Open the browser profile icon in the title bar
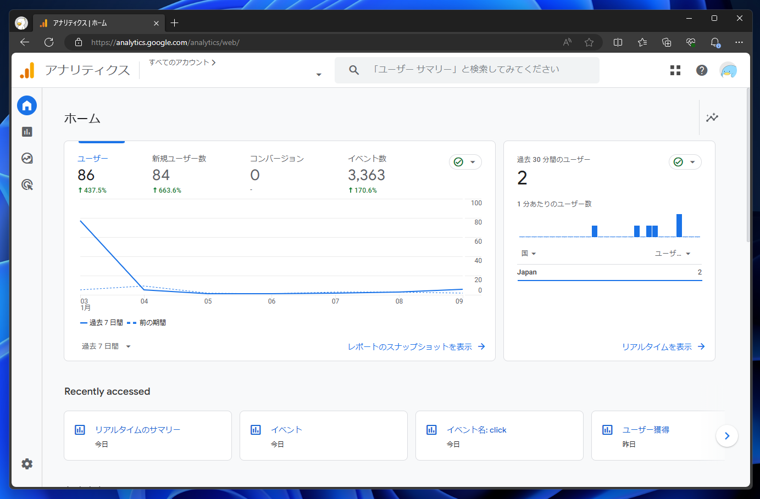Screen dimensions: 760x499 coord(21,23)
